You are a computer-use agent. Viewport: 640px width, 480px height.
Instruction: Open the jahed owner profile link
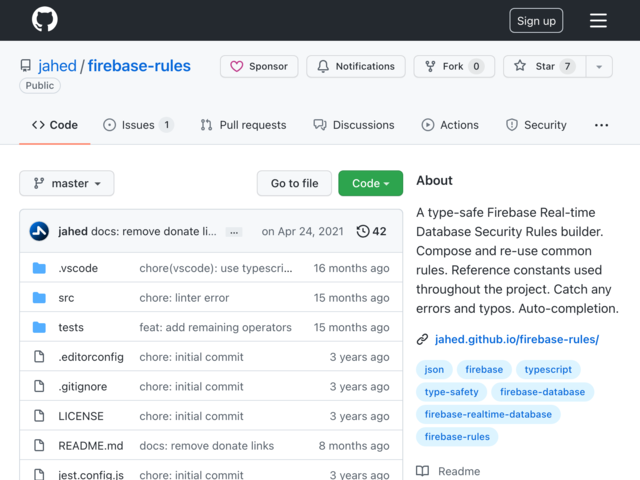click(57, 66)
